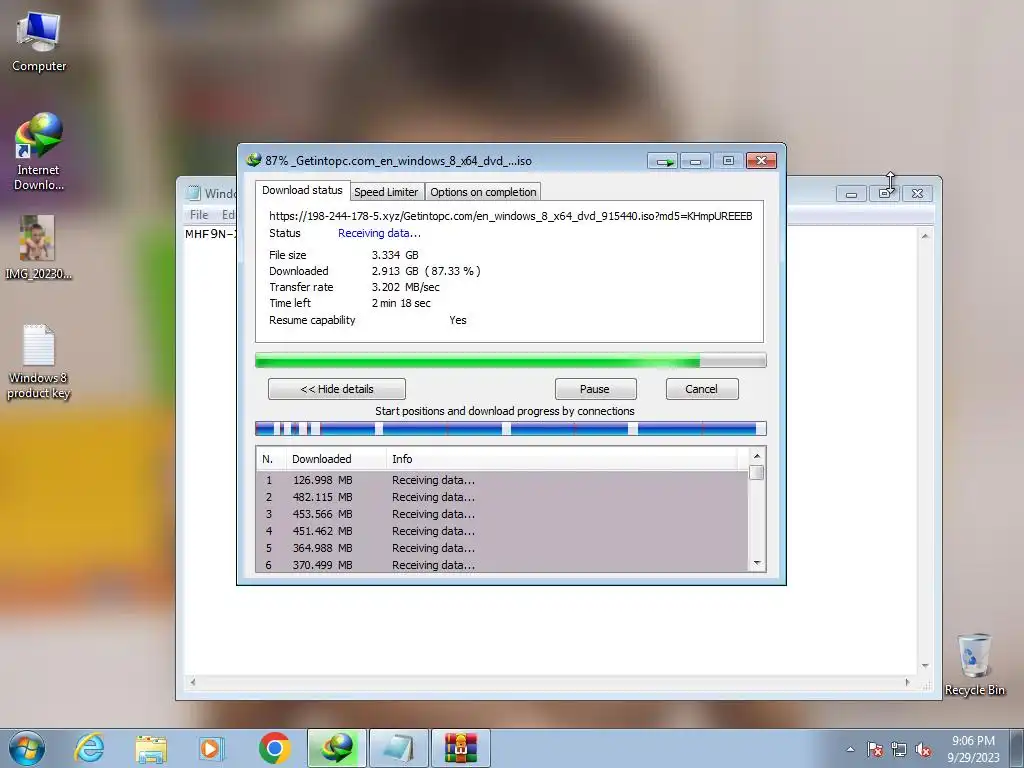Click the download URL text
This screenshot has width=1024, height=768.
pyautogui.click(x=511, y=216)
